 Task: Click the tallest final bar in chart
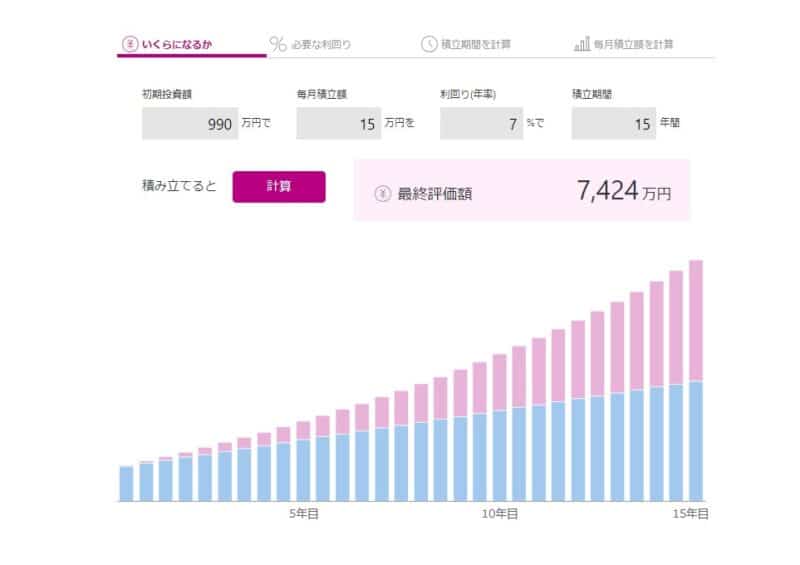pos(696,381)
